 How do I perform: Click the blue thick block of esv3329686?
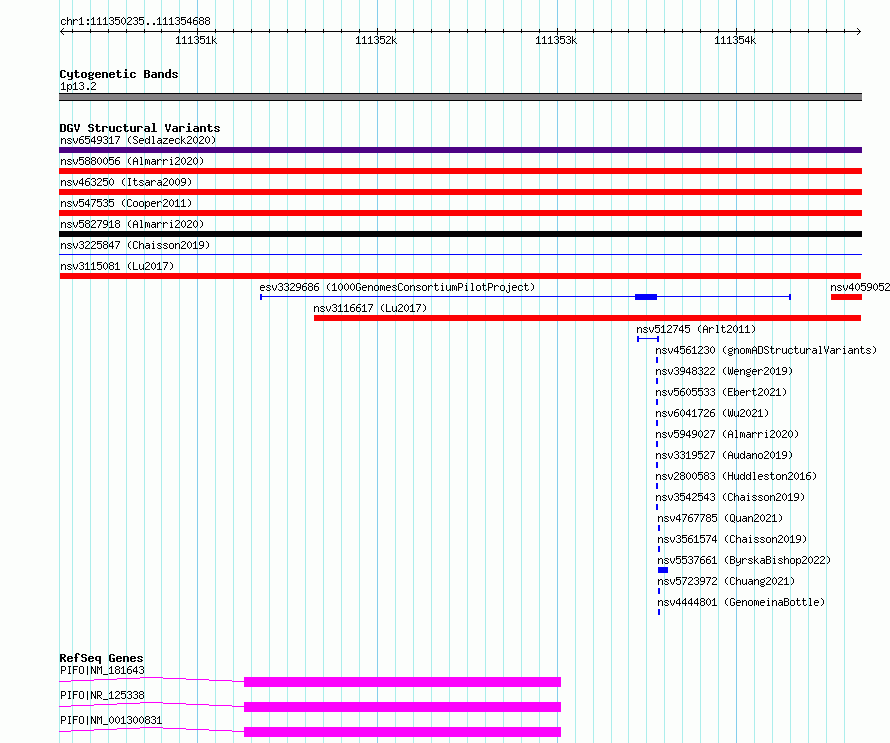click(646, 297)
